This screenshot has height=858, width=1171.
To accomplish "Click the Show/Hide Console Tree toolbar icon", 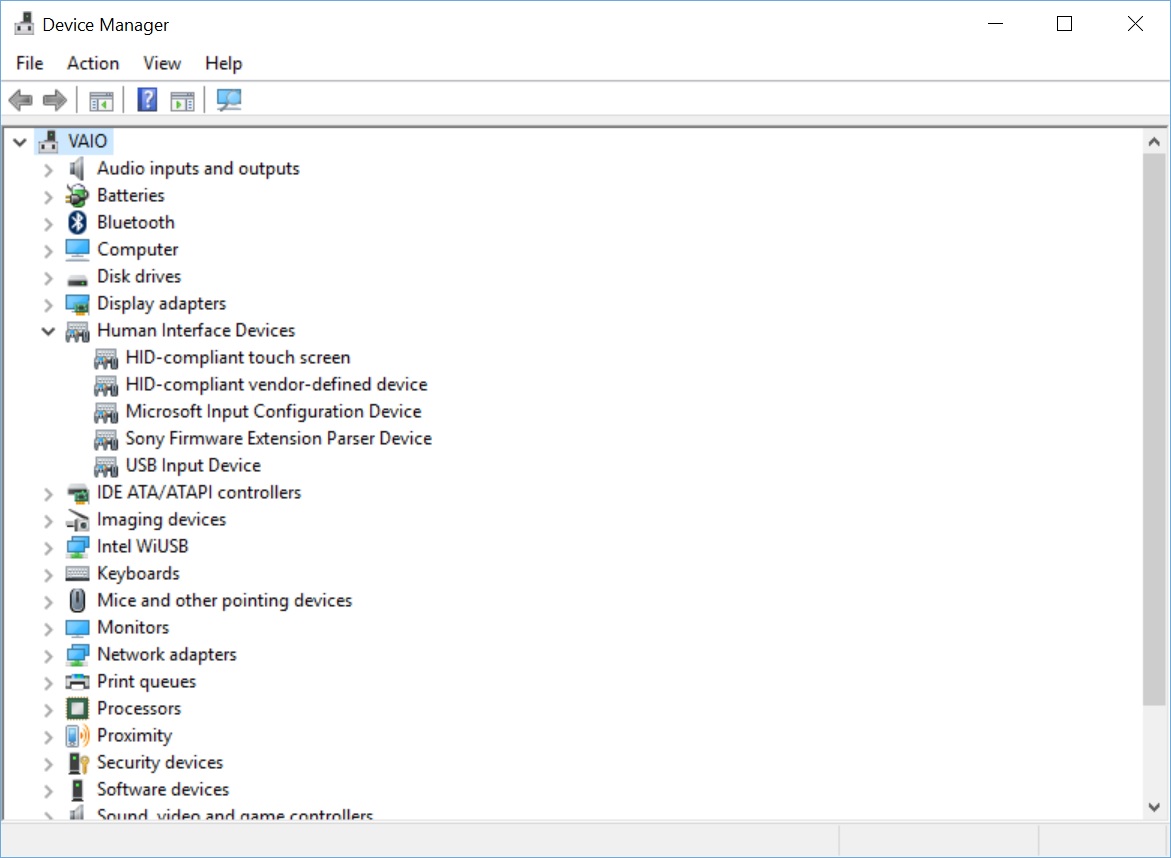I will point(100,98).
